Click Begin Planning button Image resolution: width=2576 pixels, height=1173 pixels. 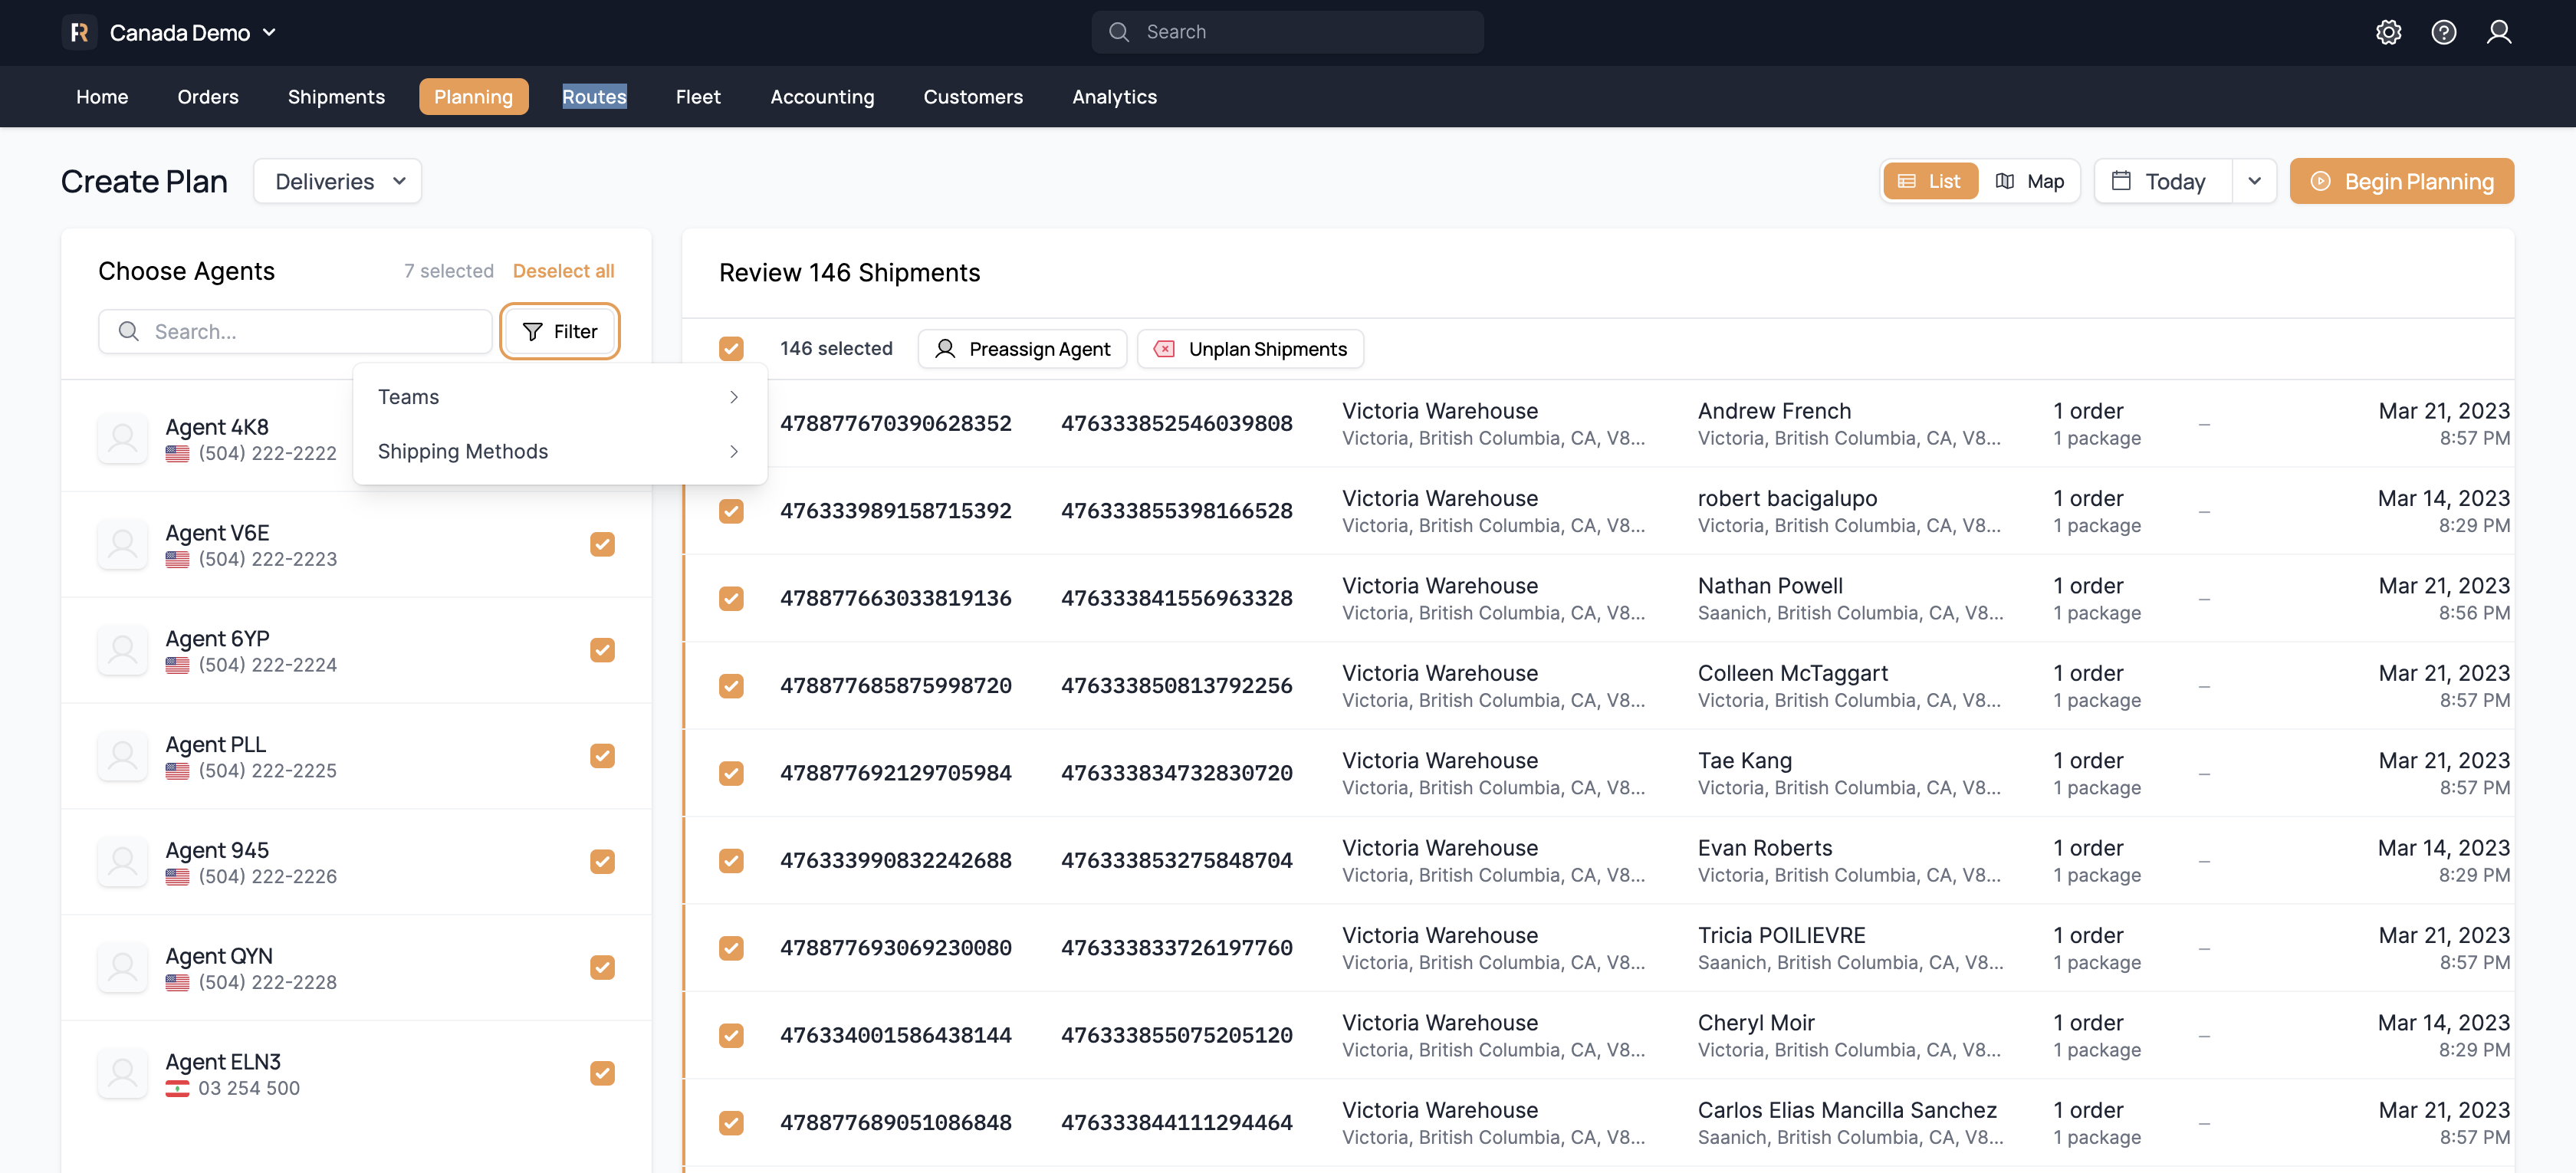[2401, 181]
